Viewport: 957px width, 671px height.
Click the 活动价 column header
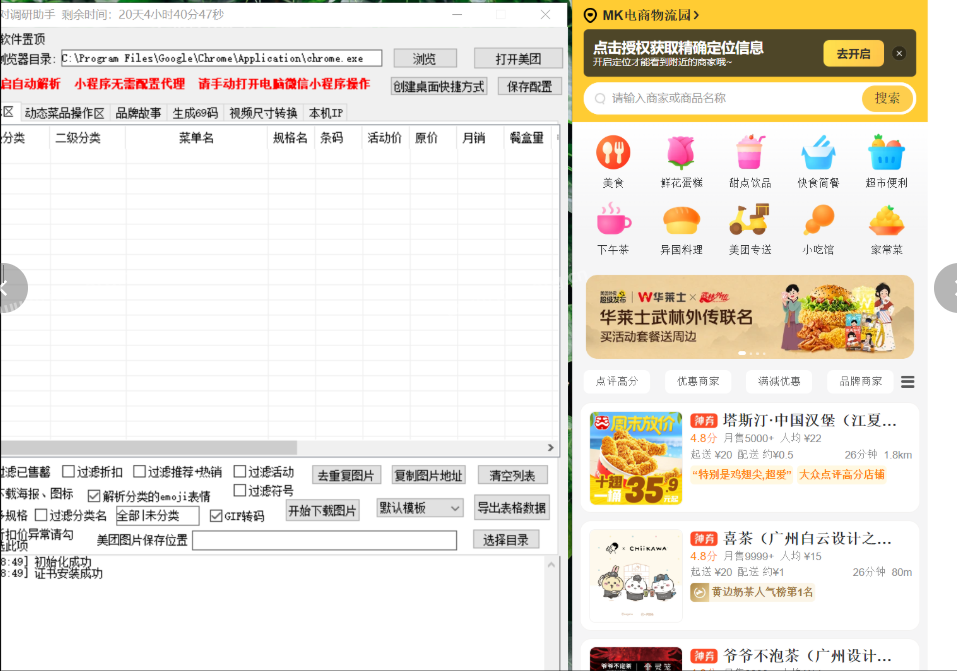click(385, 138)
